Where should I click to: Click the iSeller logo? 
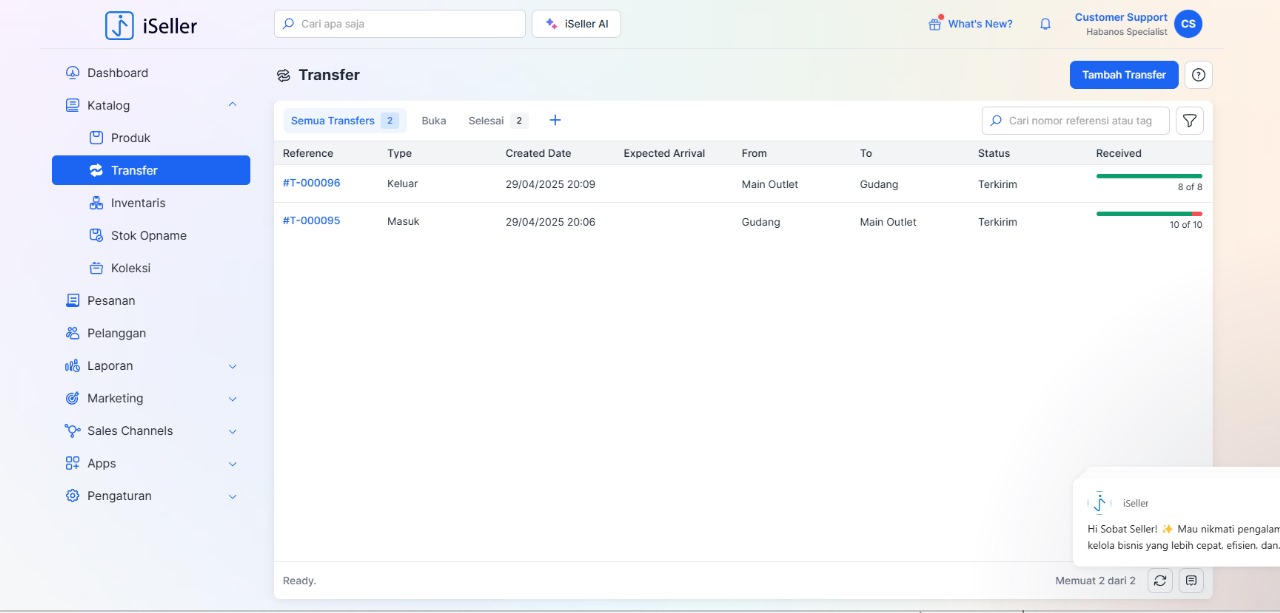[x=151, y=25]
